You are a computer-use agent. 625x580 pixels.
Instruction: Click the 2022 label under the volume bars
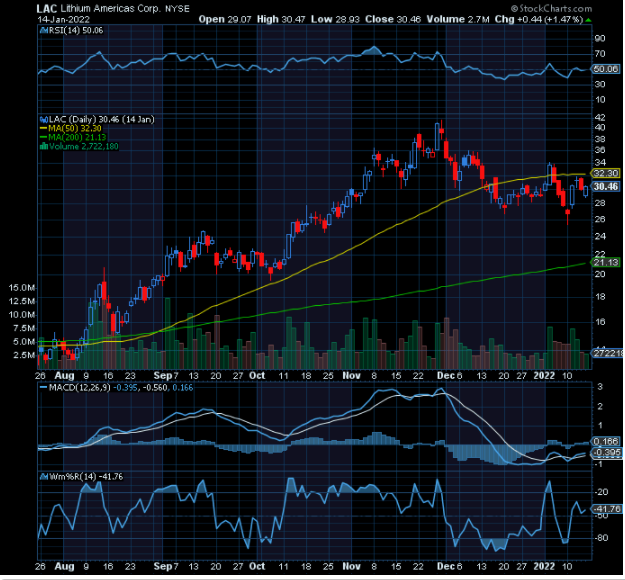[544, 376]
